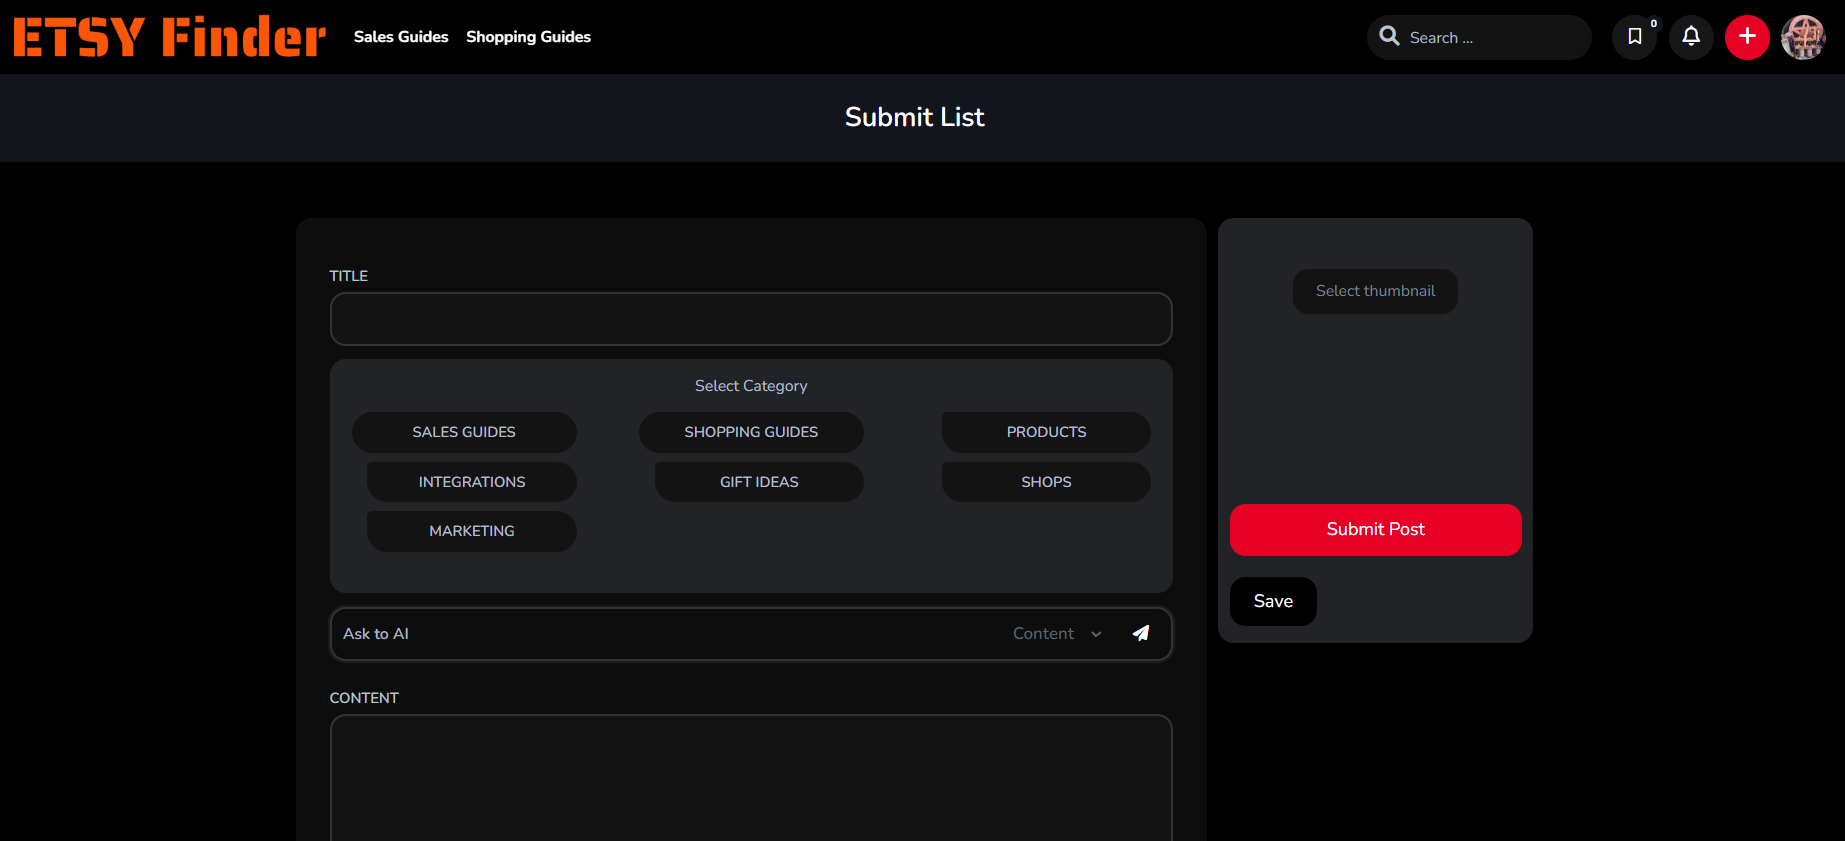Viewport: 1845px width, 841px height.
Task: Open the notifications bell
Action: pos(1691,37)
